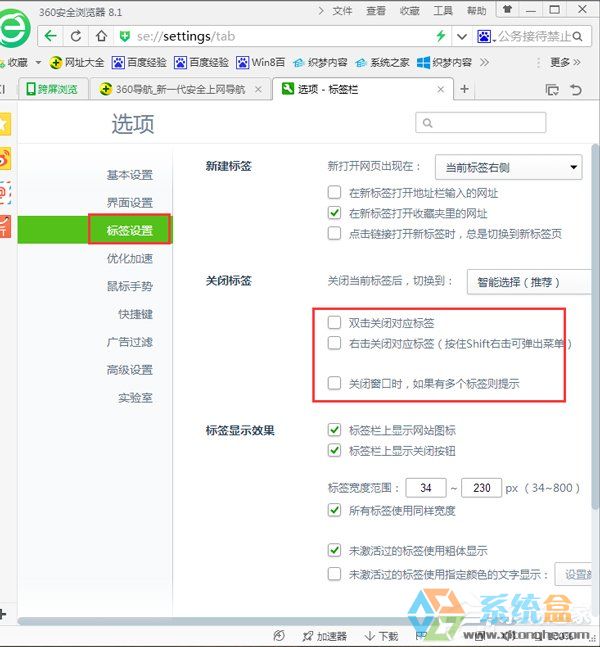600x647 pixels.
Task: Open the 收藏 menu in the title bar
Action: click(409, 11)
